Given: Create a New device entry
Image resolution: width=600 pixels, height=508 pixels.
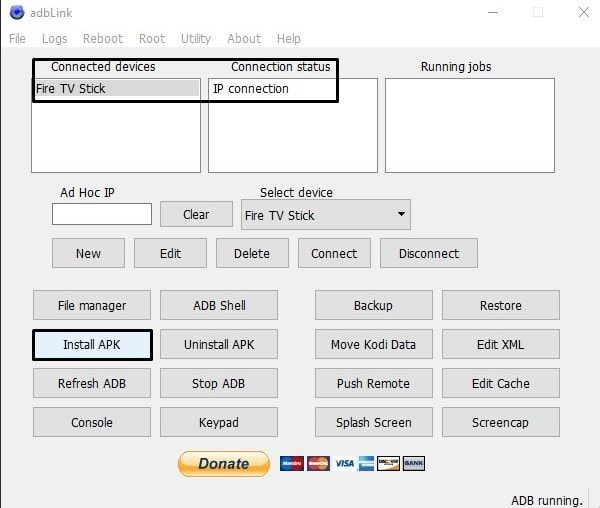Looking at the screenshot, I should 88,253.
